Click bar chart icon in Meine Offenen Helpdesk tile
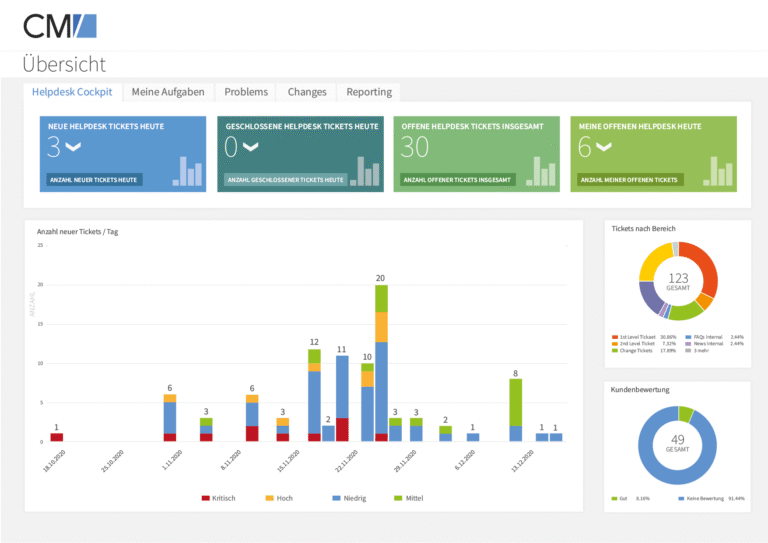Viewport: 768px width, 543px height. coord(718,171)
